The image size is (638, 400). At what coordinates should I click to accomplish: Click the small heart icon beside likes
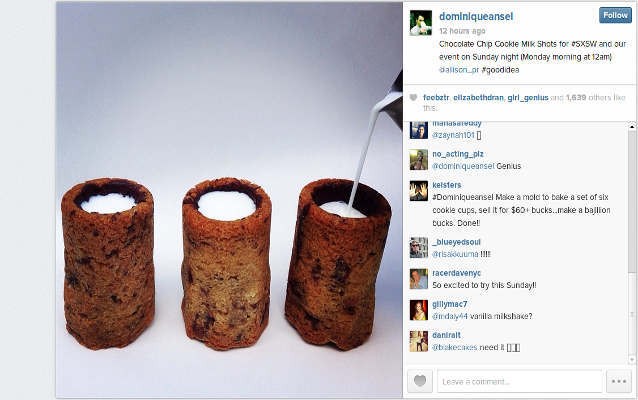pos(413,98)
